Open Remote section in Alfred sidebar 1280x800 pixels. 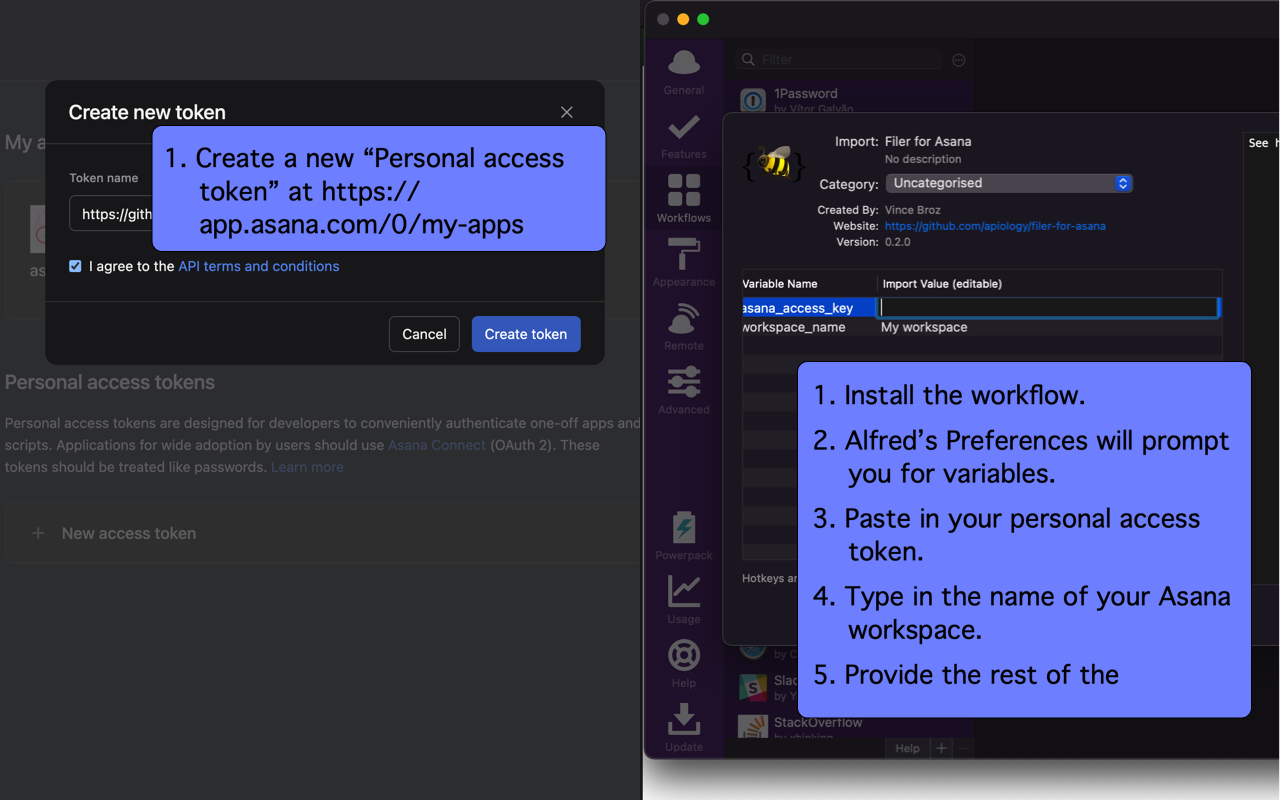[x=684, y=327]
